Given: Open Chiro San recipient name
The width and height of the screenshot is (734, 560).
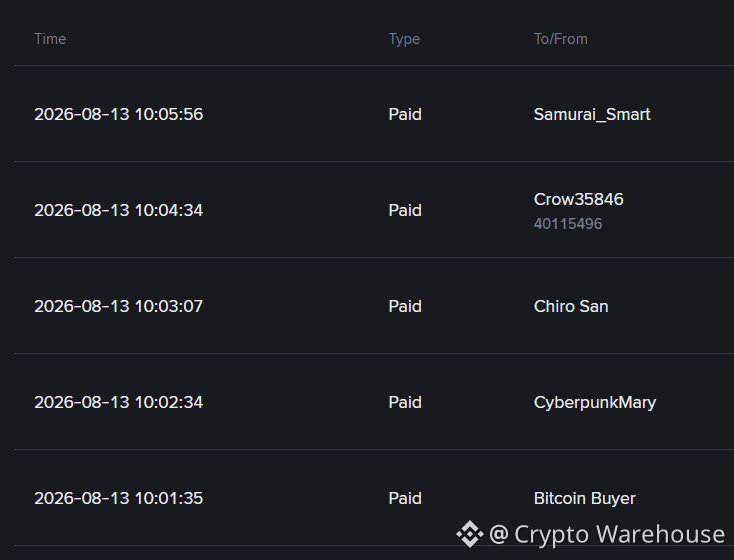Looking at the screenshot, I should point(571,306).
